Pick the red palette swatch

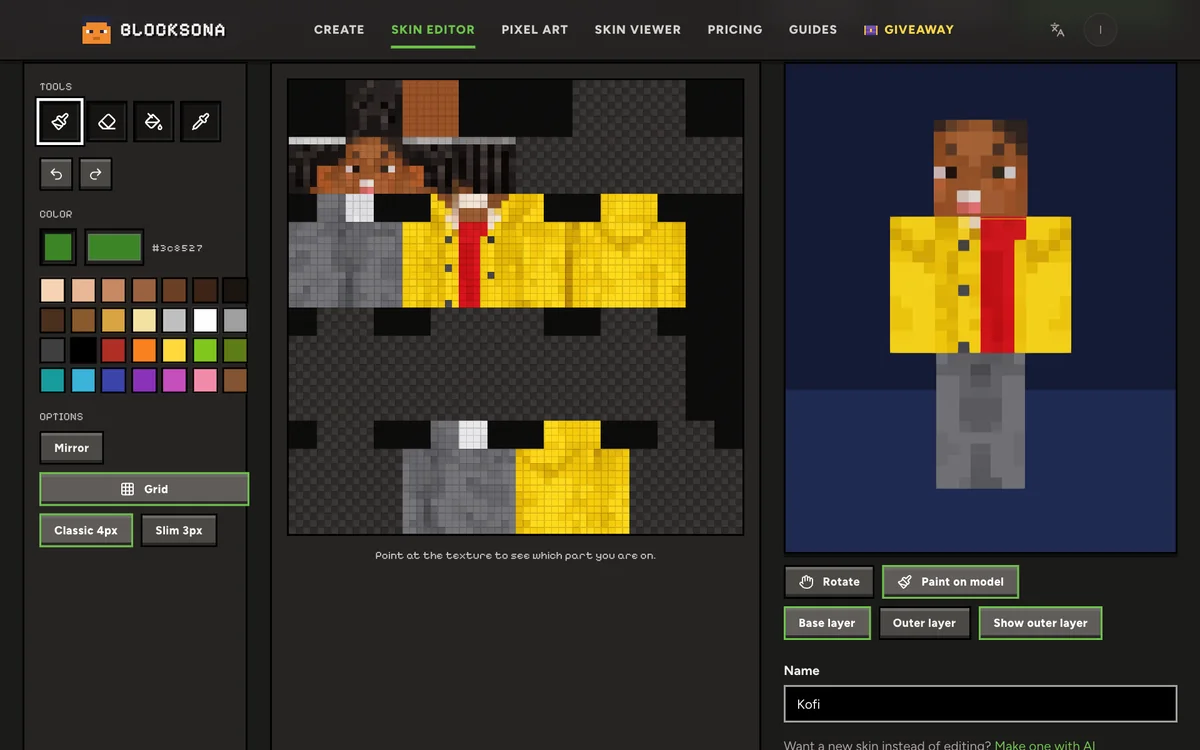pos(114,350)
